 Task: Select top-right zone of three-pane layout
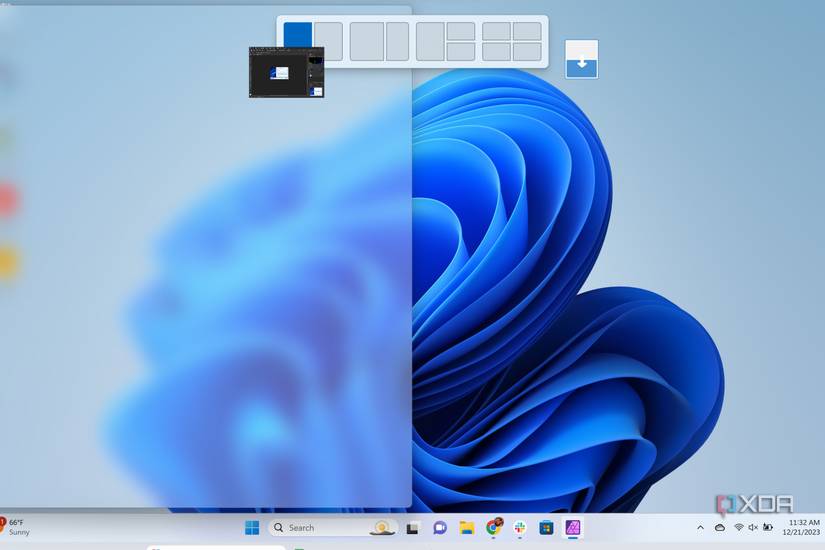[x=461, y=31]
